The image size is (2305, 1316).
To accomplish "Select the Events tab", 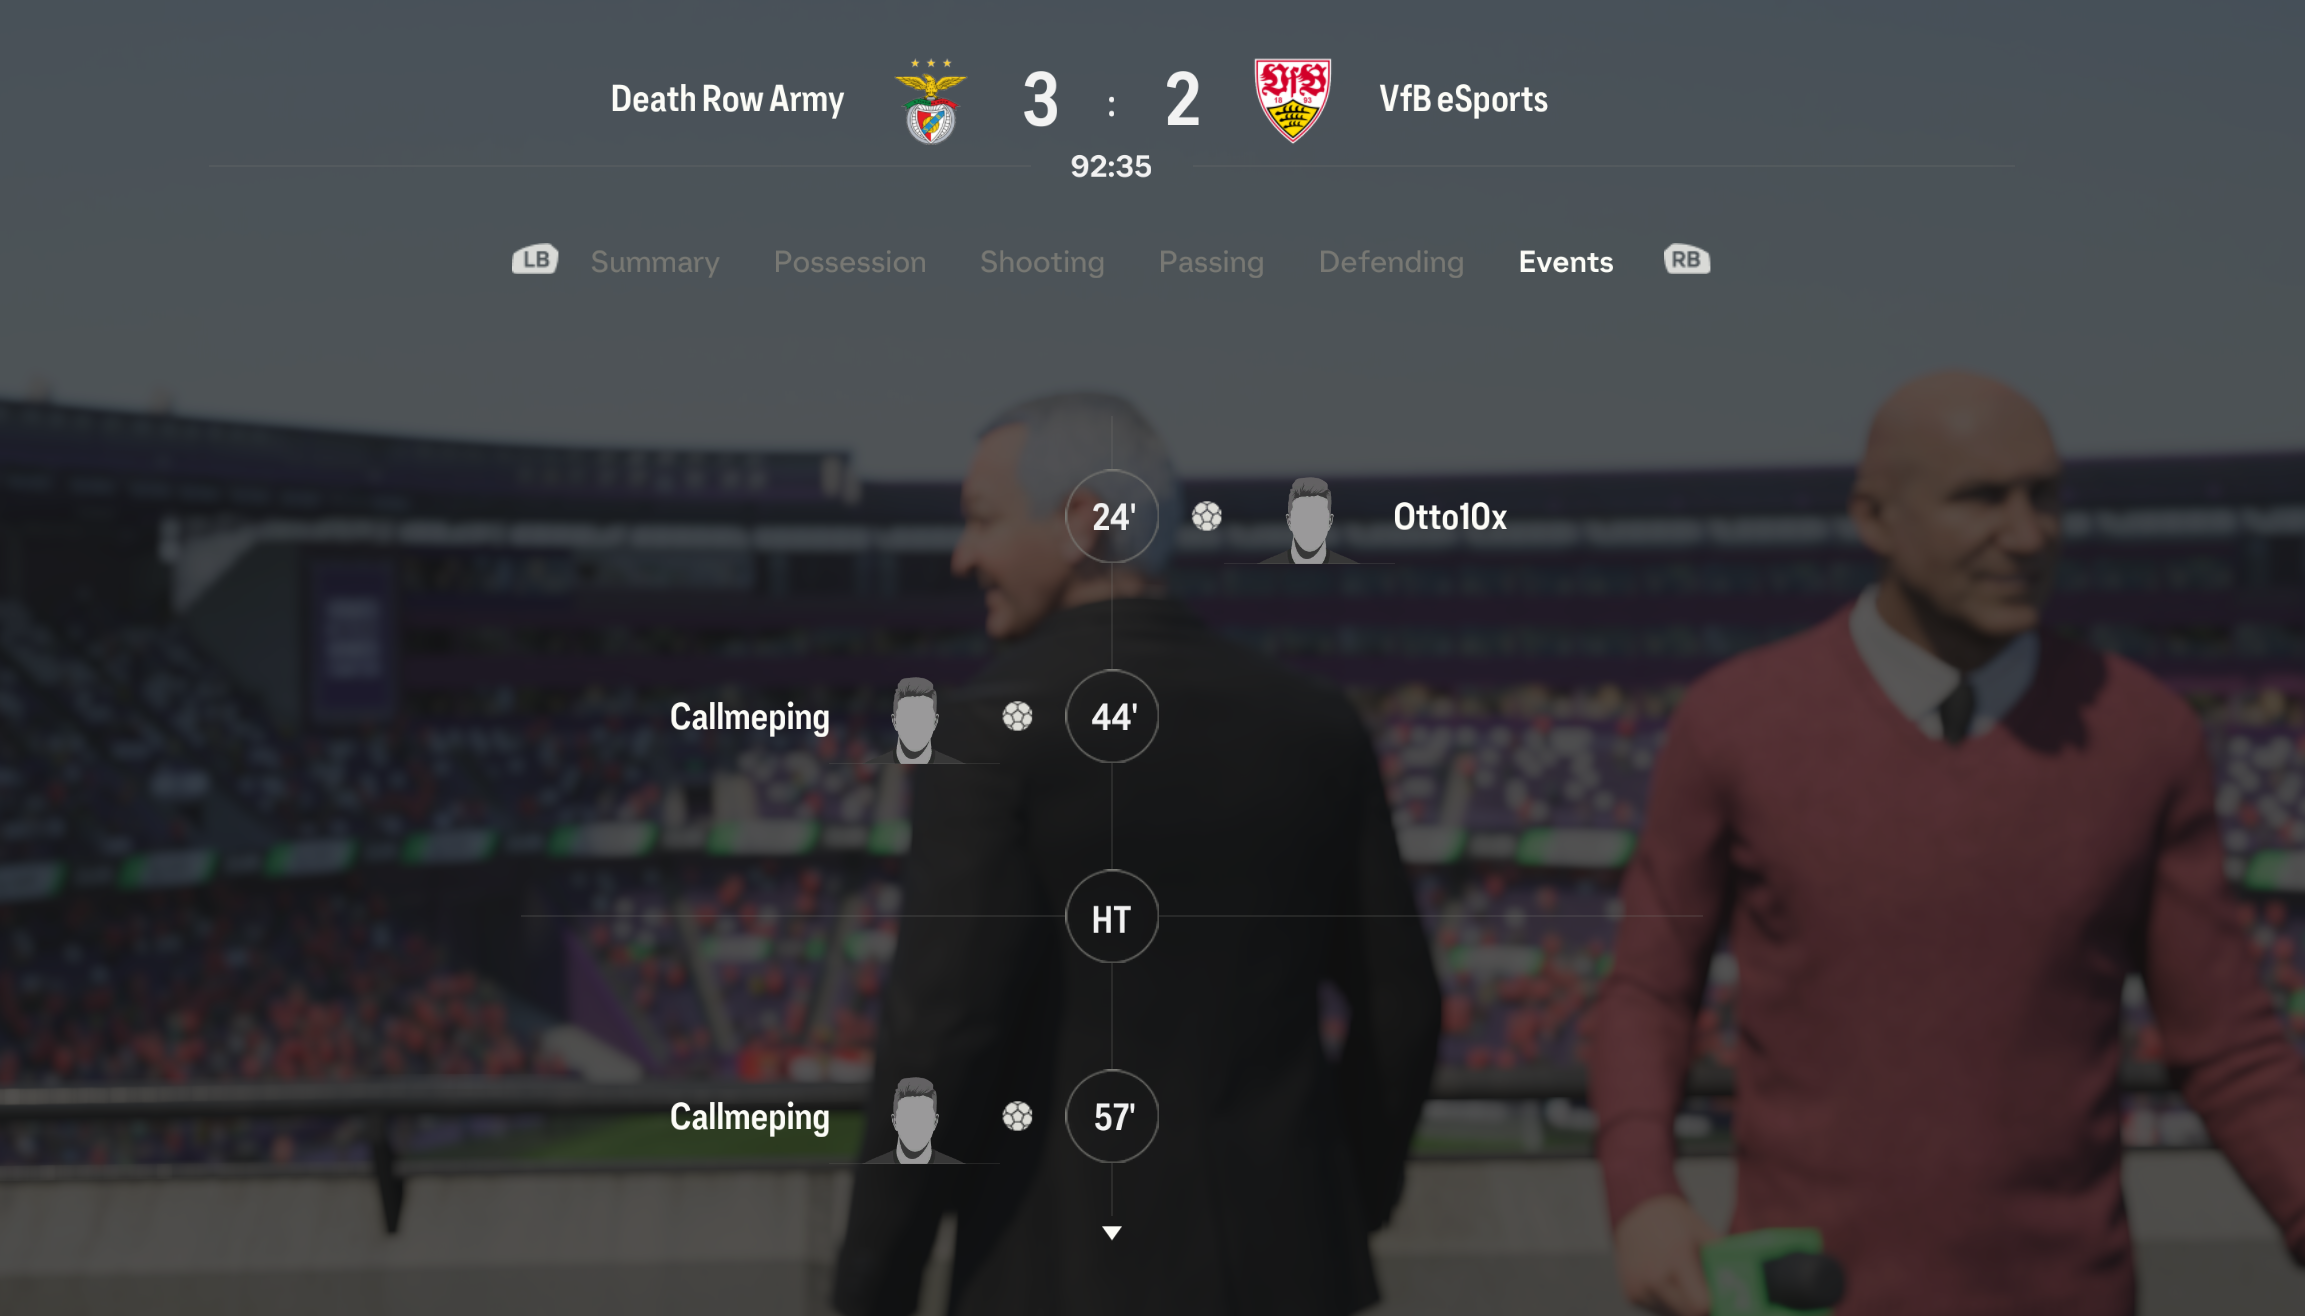I will [x=1566, y=262].
